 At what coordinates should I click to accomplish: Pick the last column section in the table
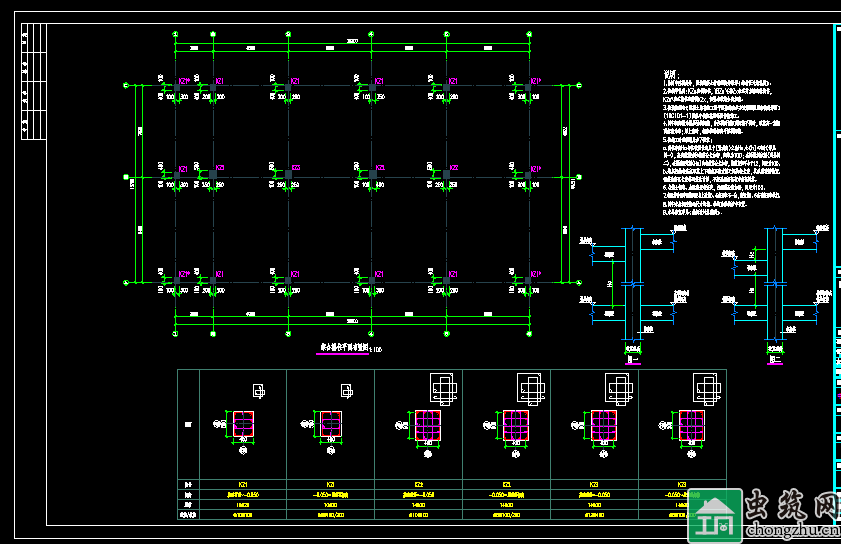click(691, 425)
